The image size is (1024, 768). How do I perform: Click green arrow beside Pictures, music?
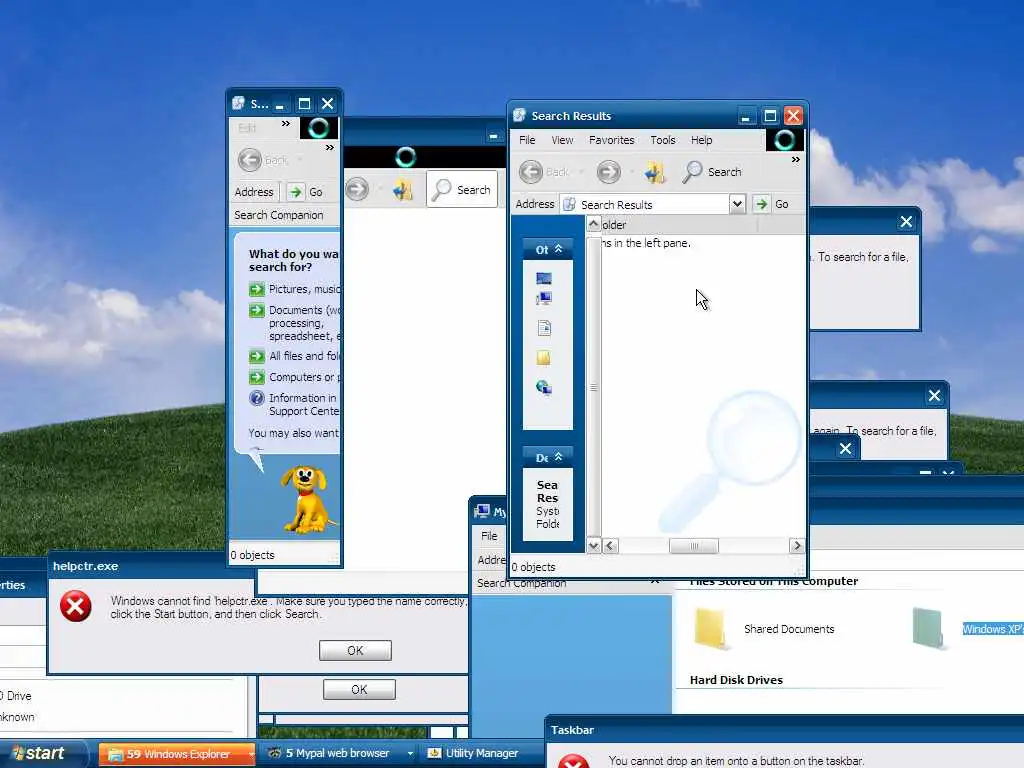point(257,289)
